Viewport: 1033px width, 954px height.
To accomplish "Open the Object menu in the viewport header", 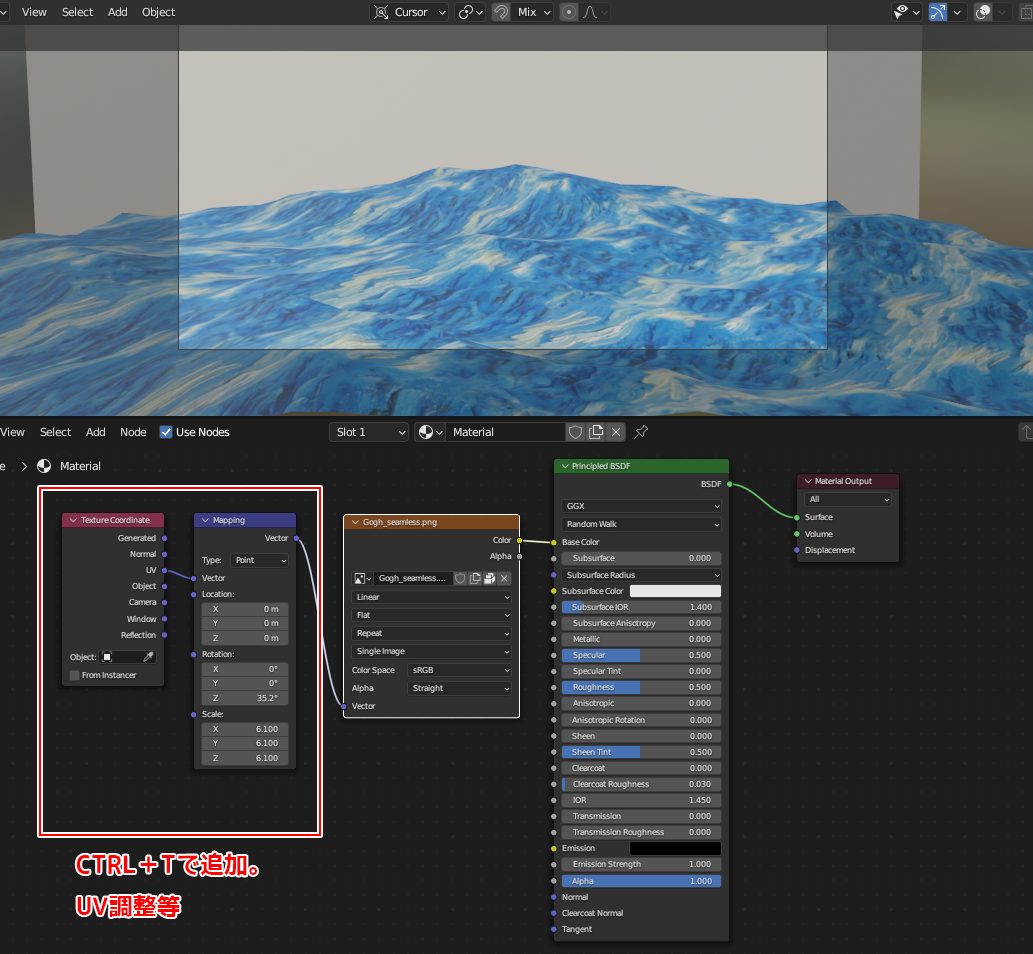I will (x=158, y=12).
